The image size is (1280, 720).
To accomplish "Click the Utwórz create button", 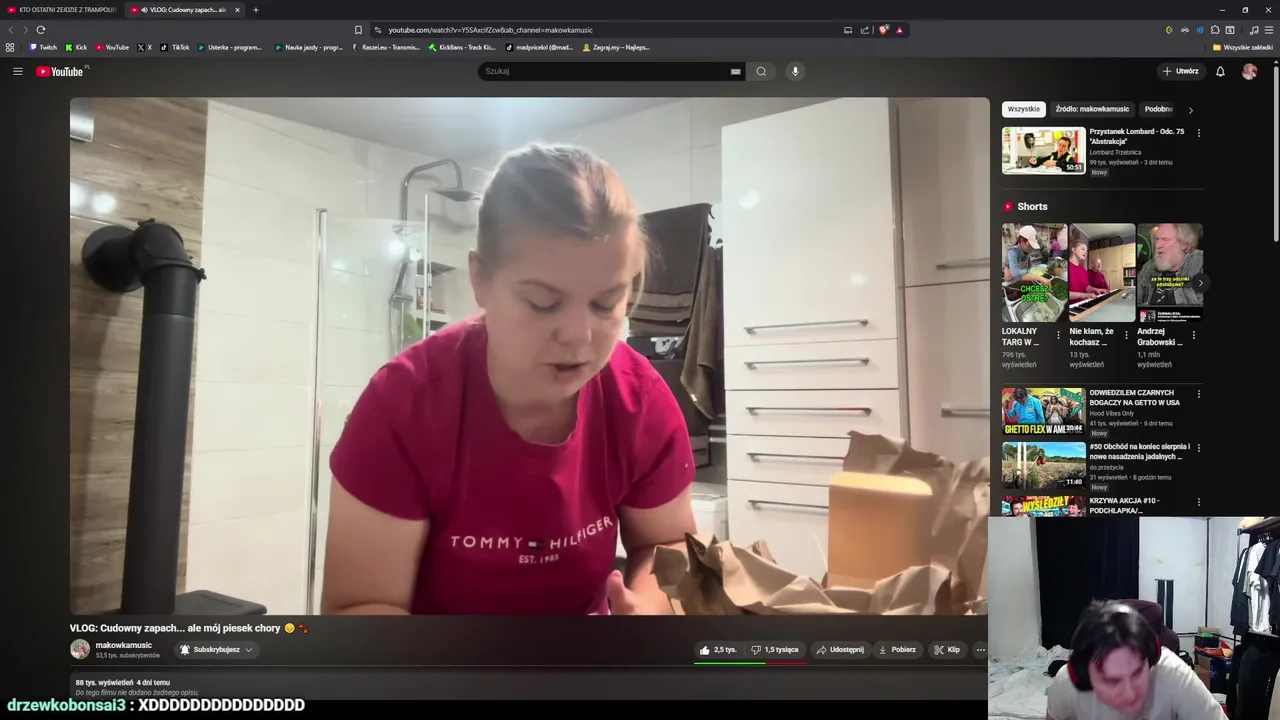I will (x=1180, y=71).
